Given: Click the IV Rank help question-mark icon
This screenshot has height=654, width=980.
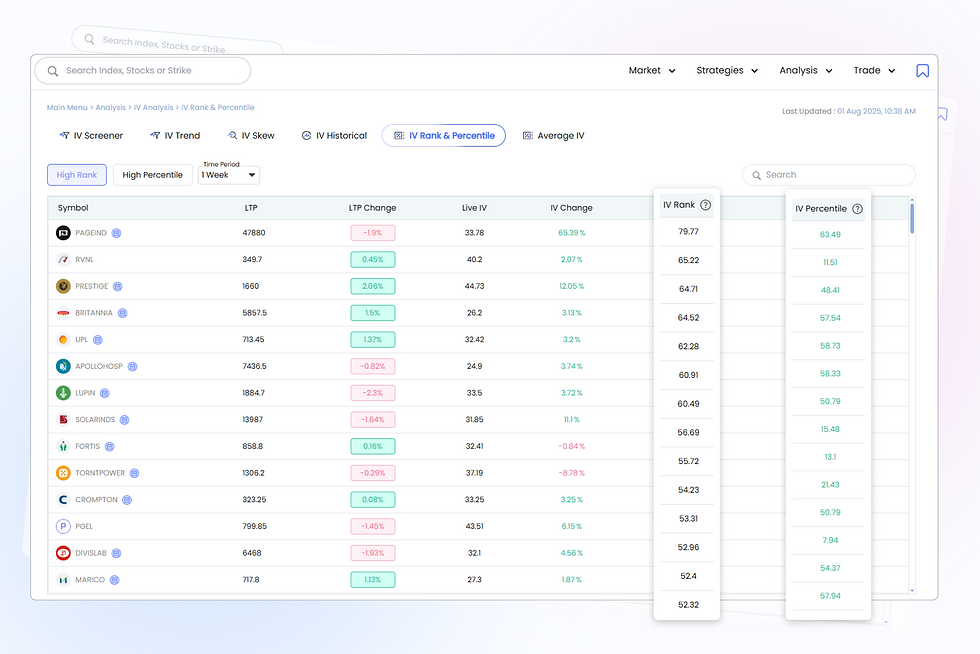Looking at the screenshot, I should point(705,205).
